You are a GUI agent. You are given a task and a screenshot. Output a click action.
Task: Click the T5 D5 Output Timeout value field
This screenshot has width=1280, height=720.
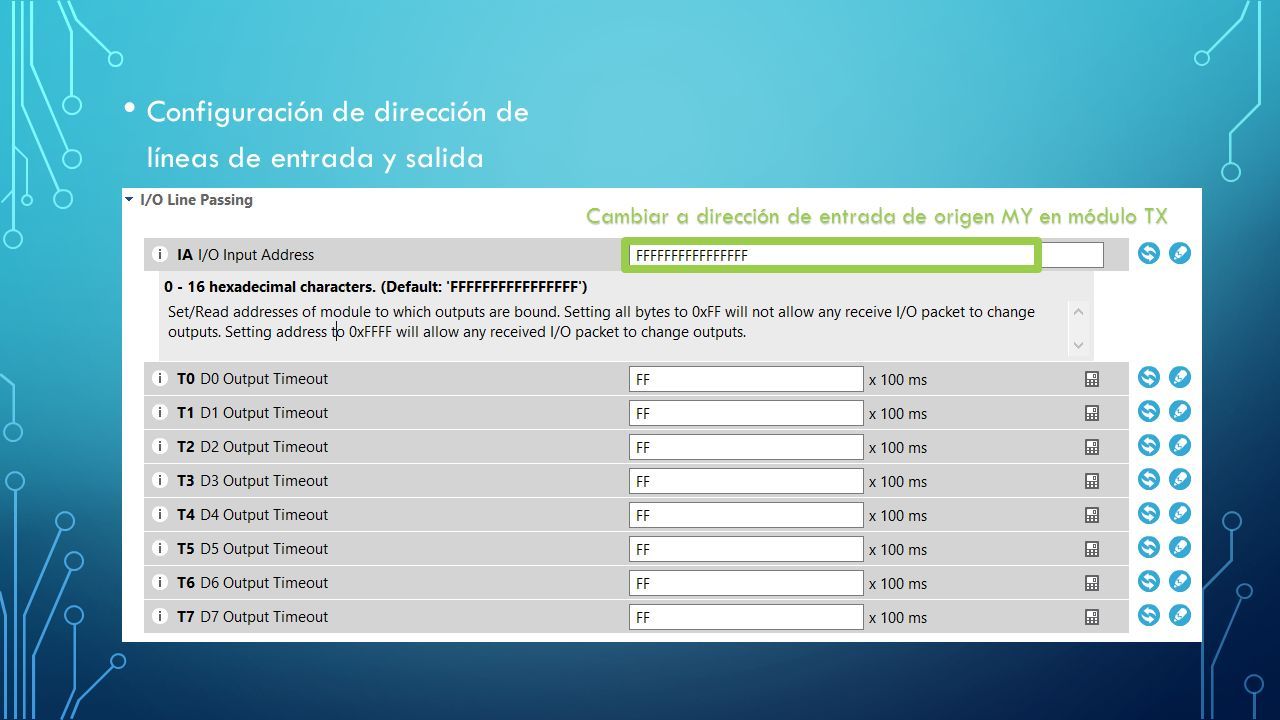[x=746, y=549]
